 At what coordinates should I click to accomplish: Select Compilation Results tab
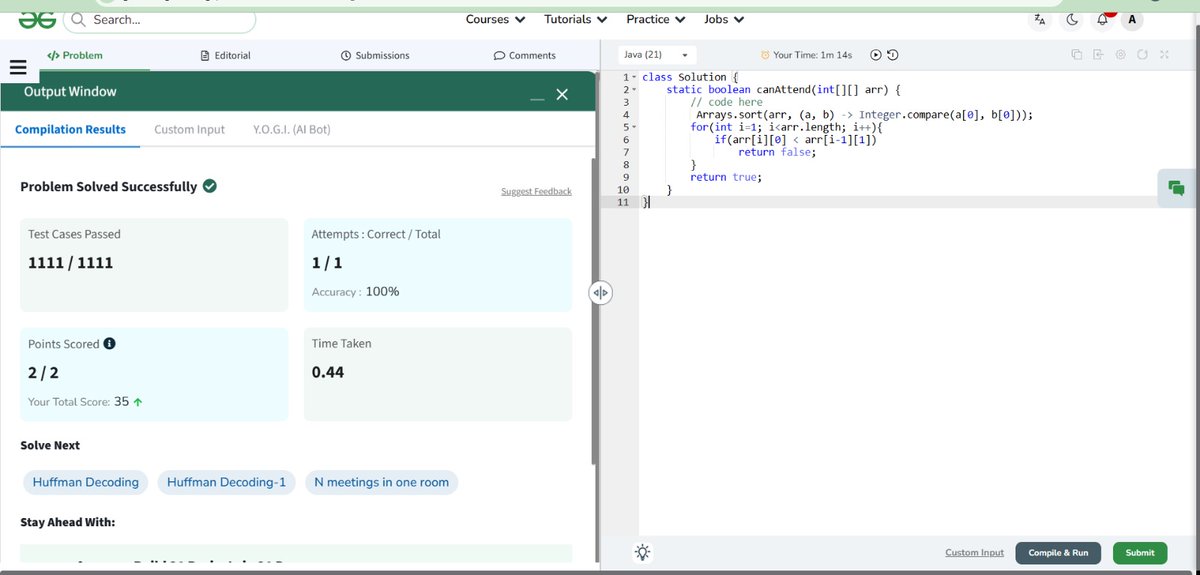[70, 129]
